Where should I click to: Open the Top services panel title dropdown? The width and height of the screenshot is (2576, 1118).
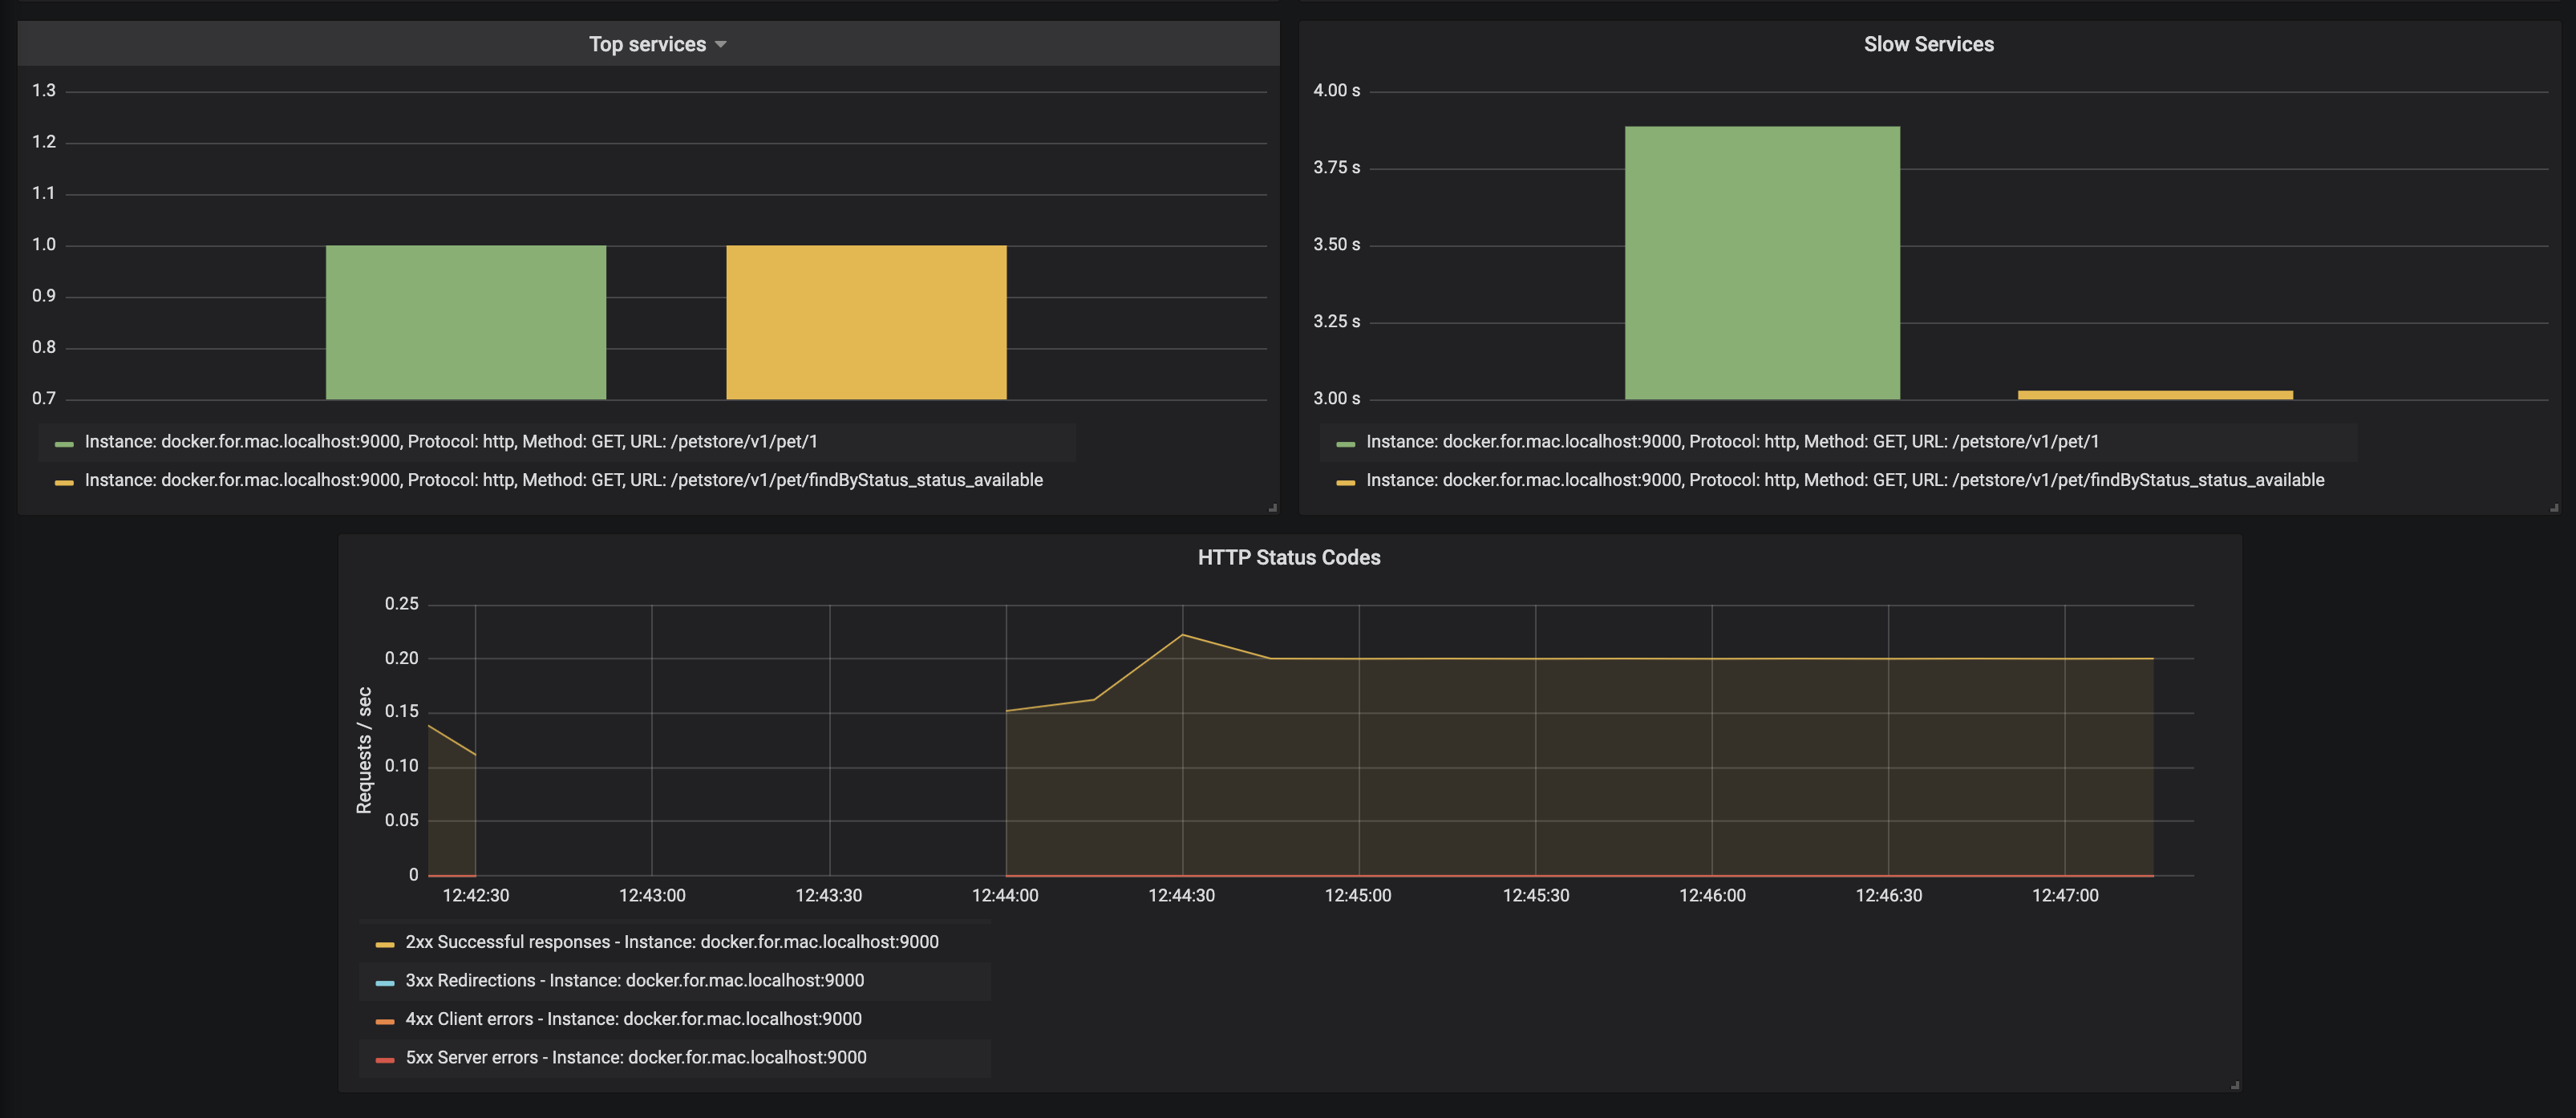coord(657,44)
